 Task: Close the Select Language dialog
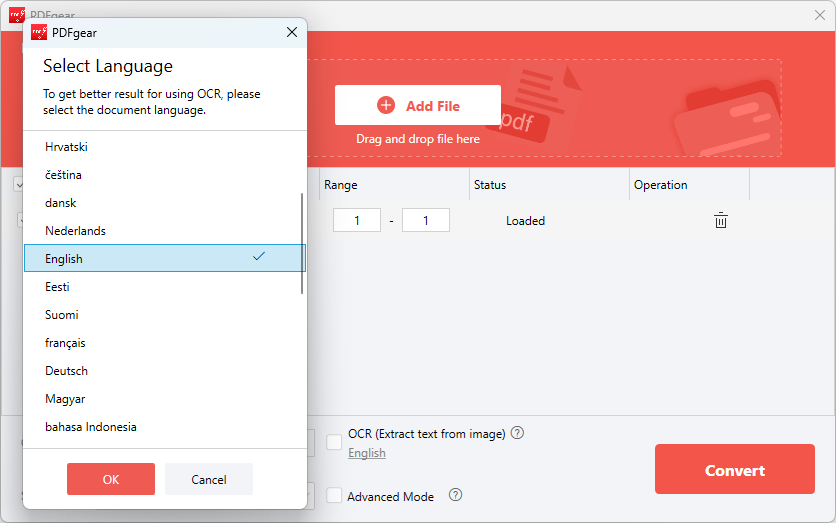292,32
